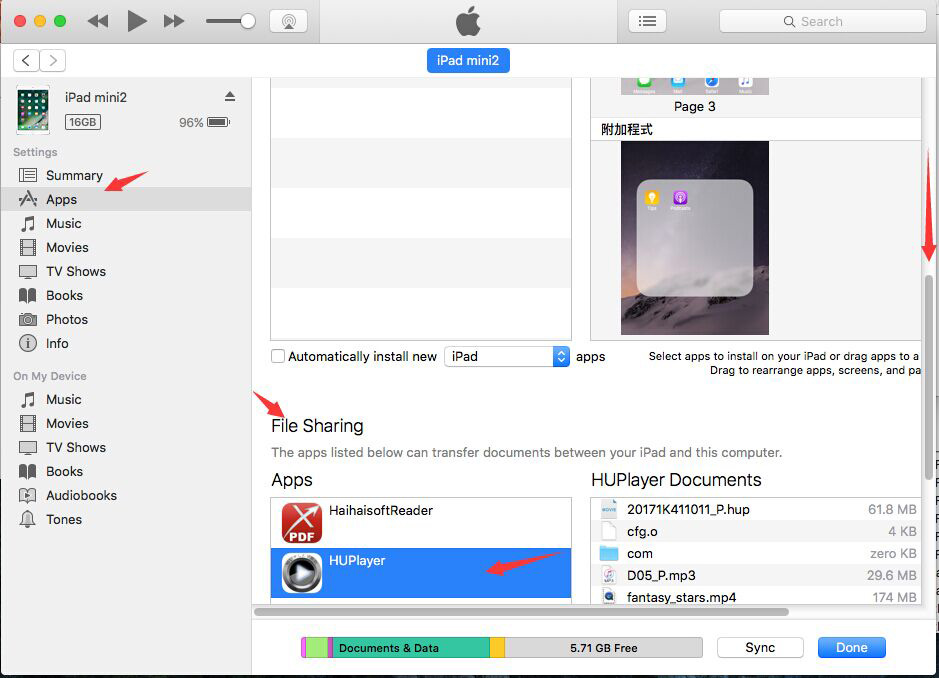939x678 pixels.
Task: Select the fantasy_stars.mp4 file
Action: [x=756, y=597]
